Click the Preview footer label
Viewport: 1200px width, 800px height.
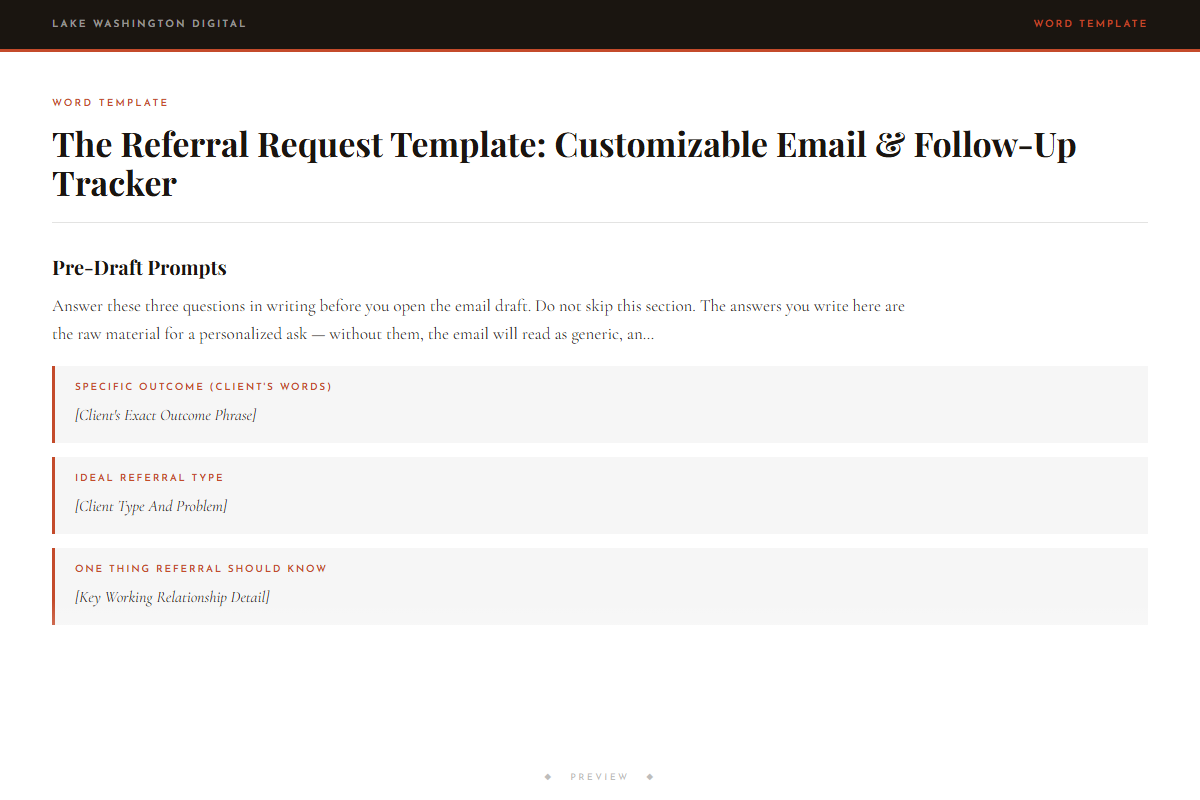[599, 777]
